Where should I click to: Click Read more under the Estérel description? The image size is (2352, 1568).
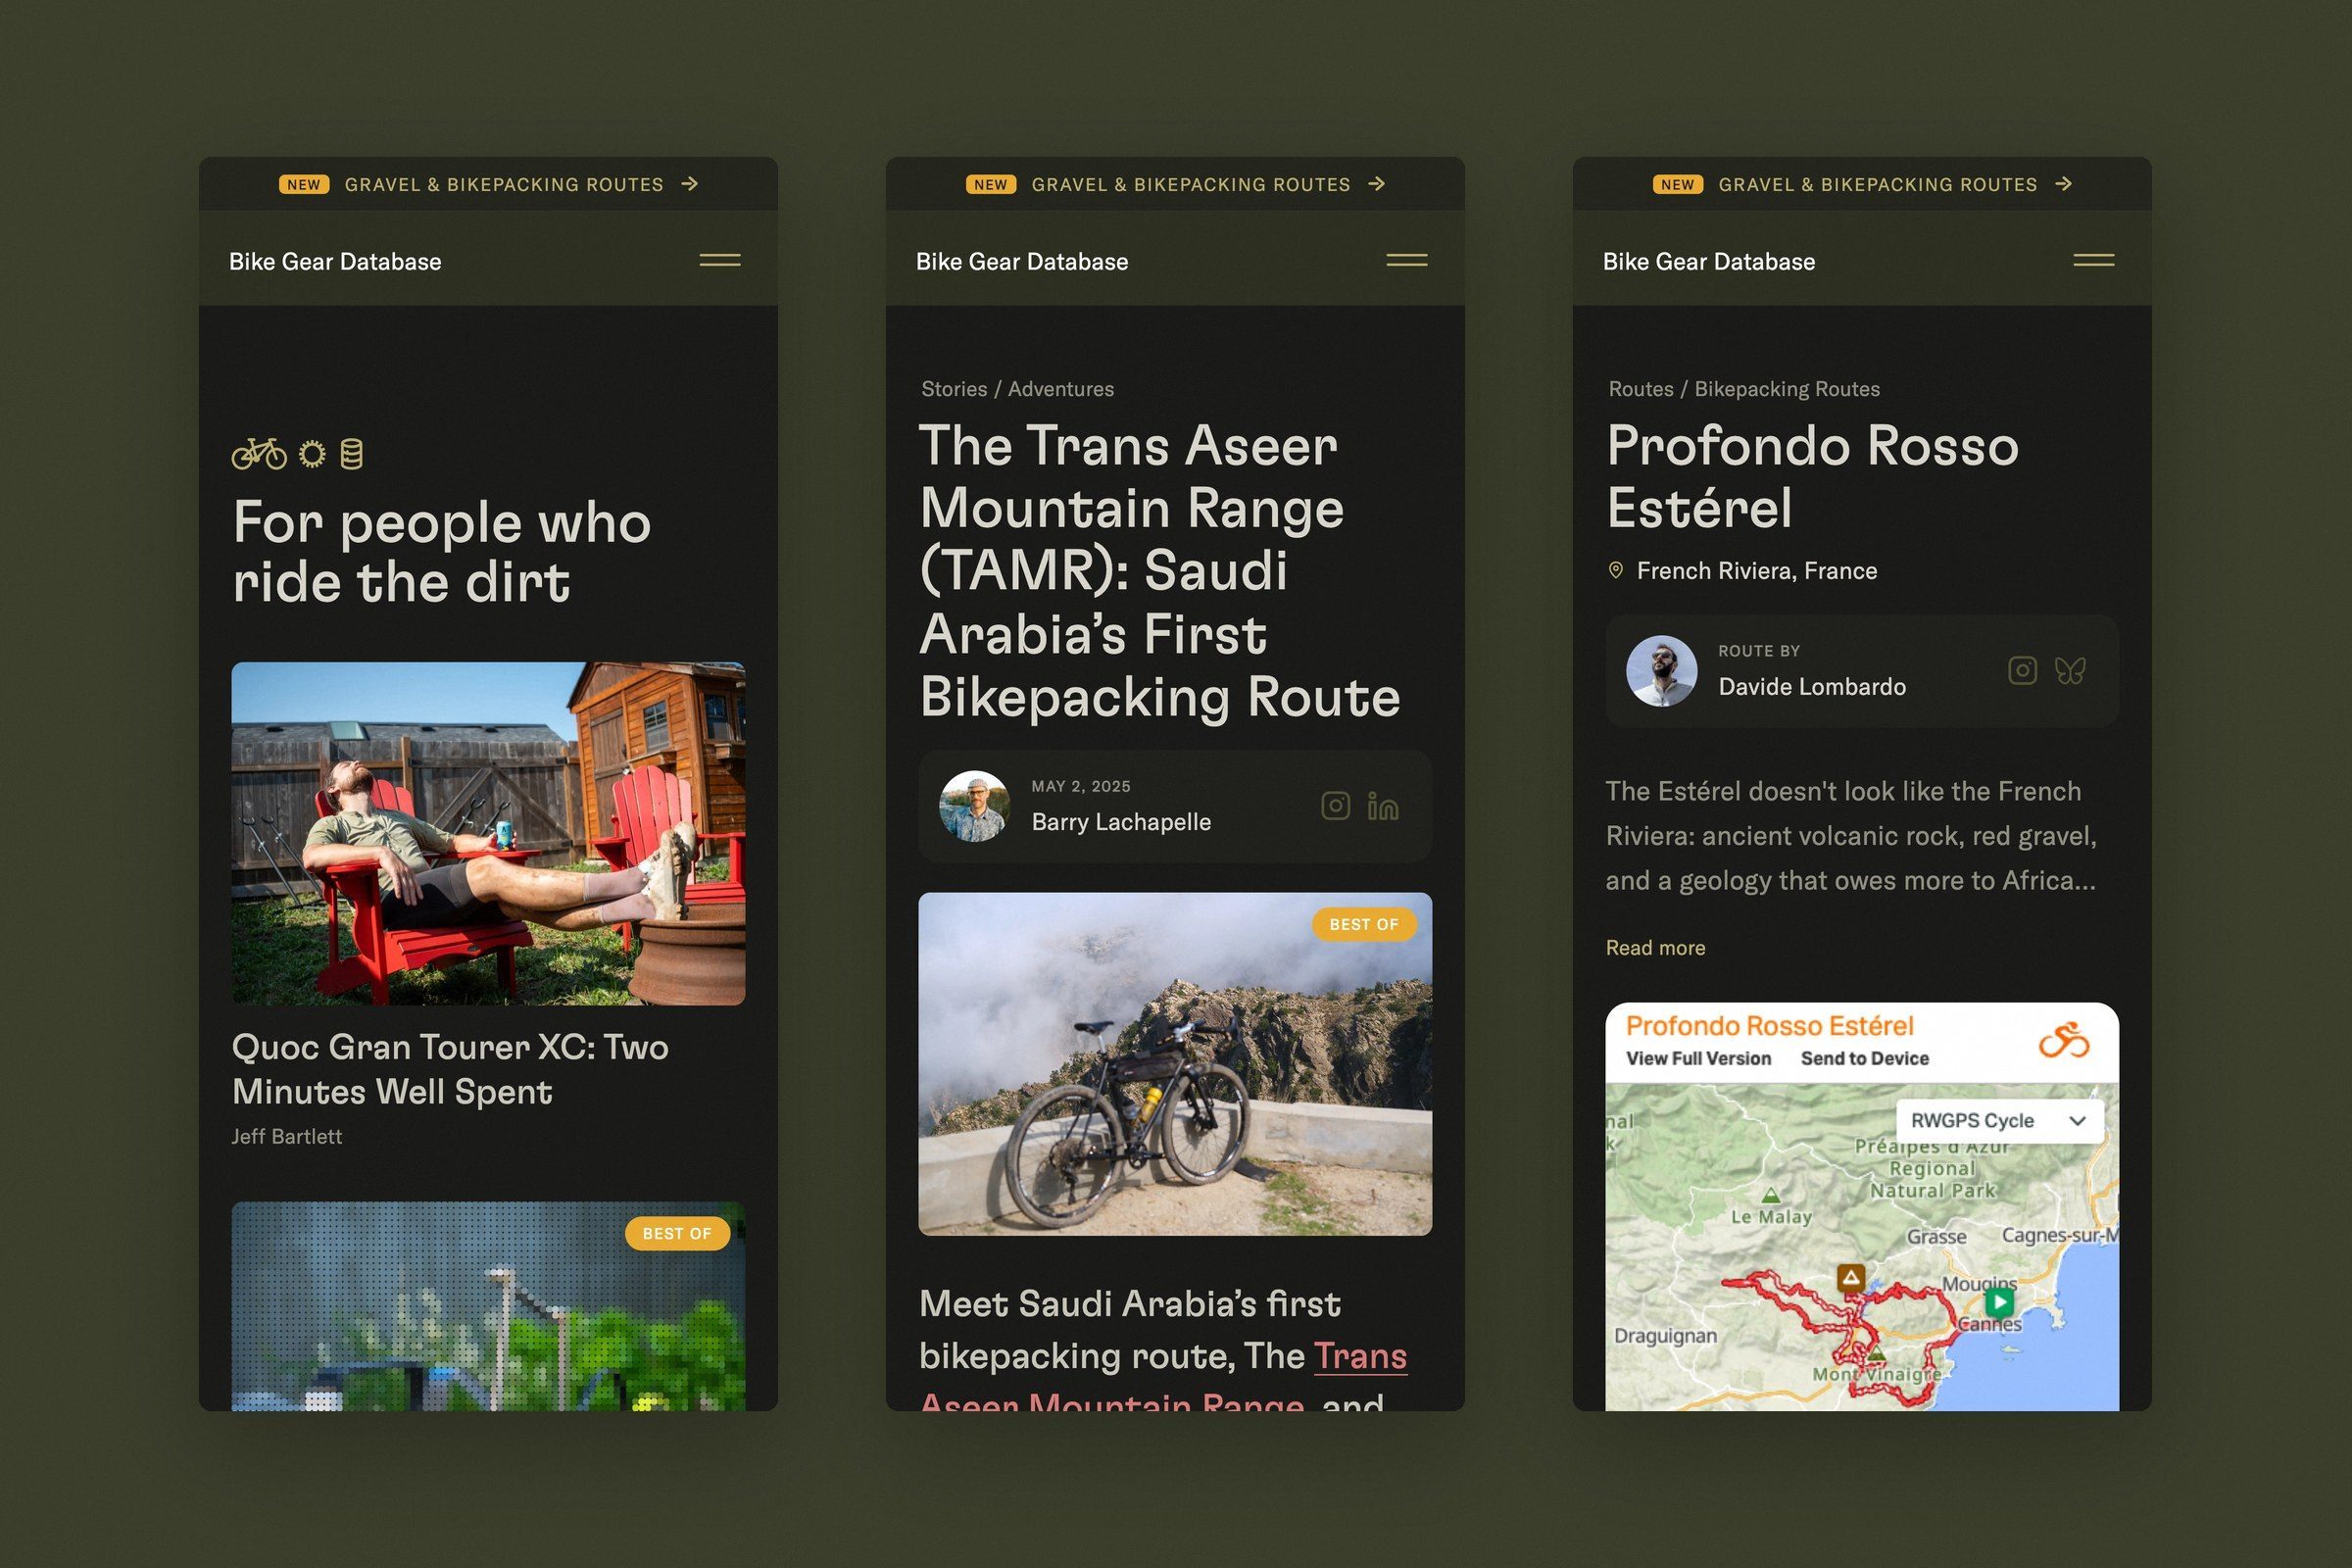tap(1656, 948)
